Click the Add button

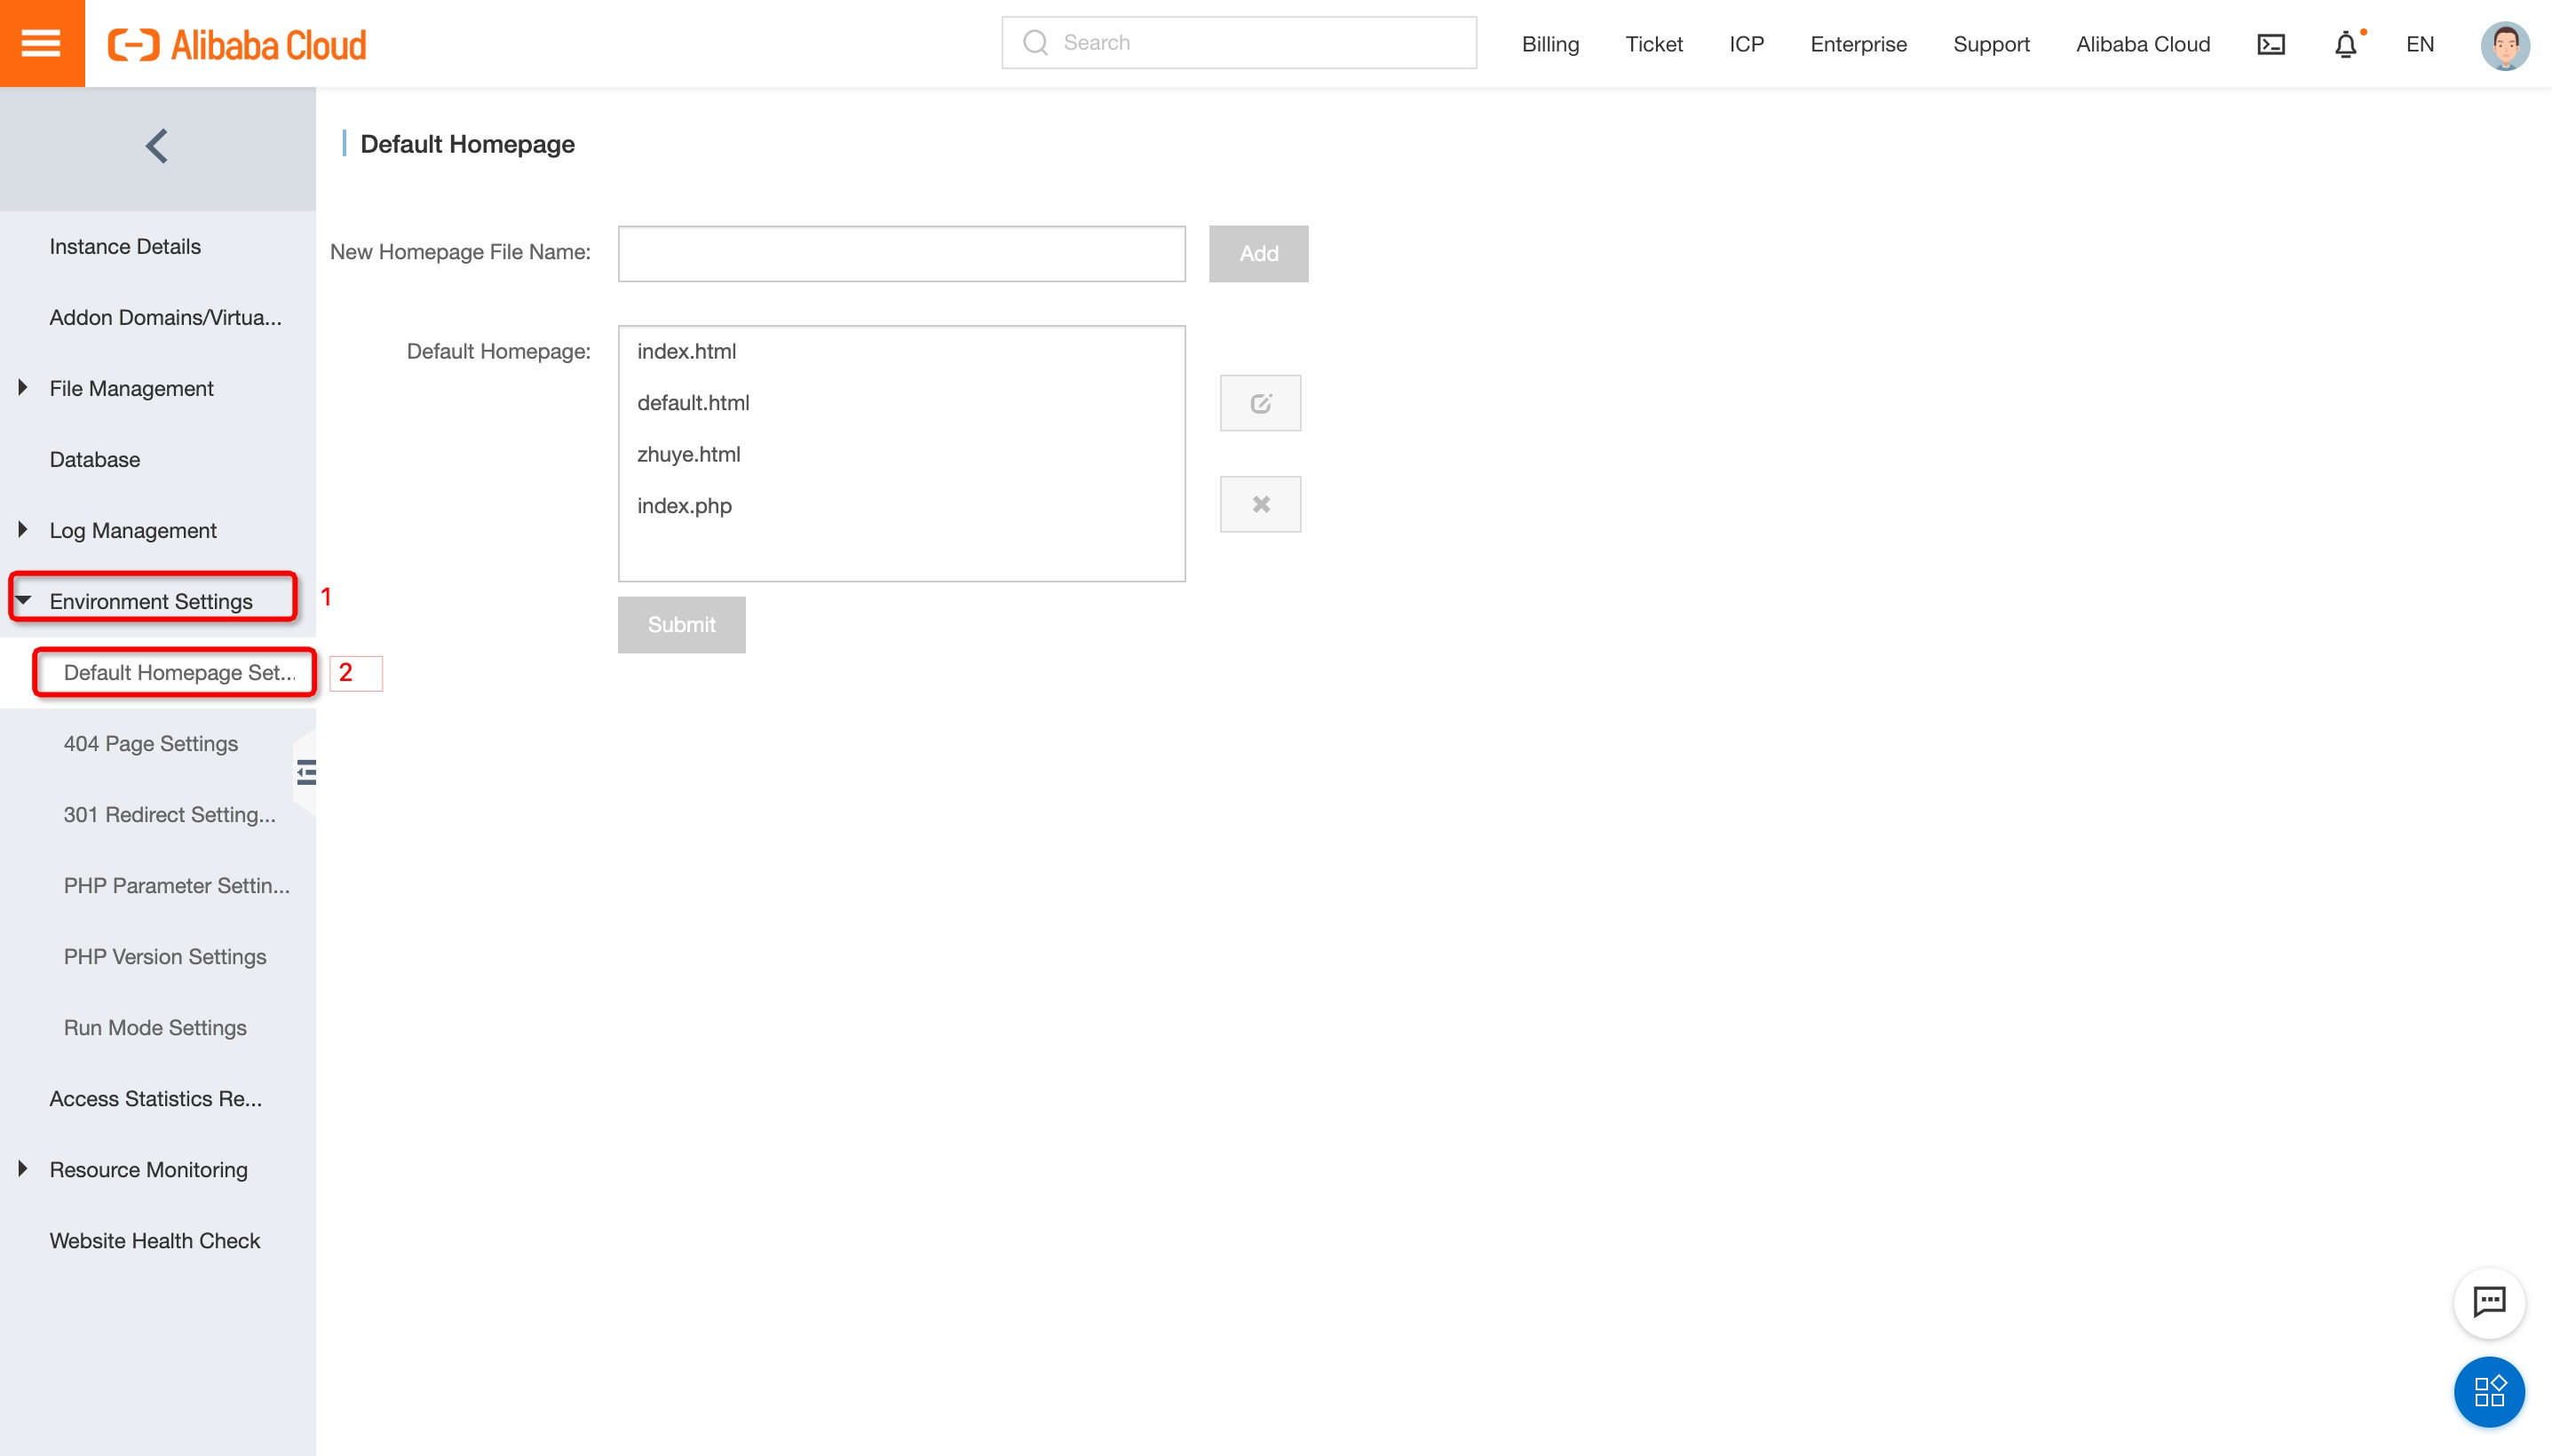pos(1258,254)
